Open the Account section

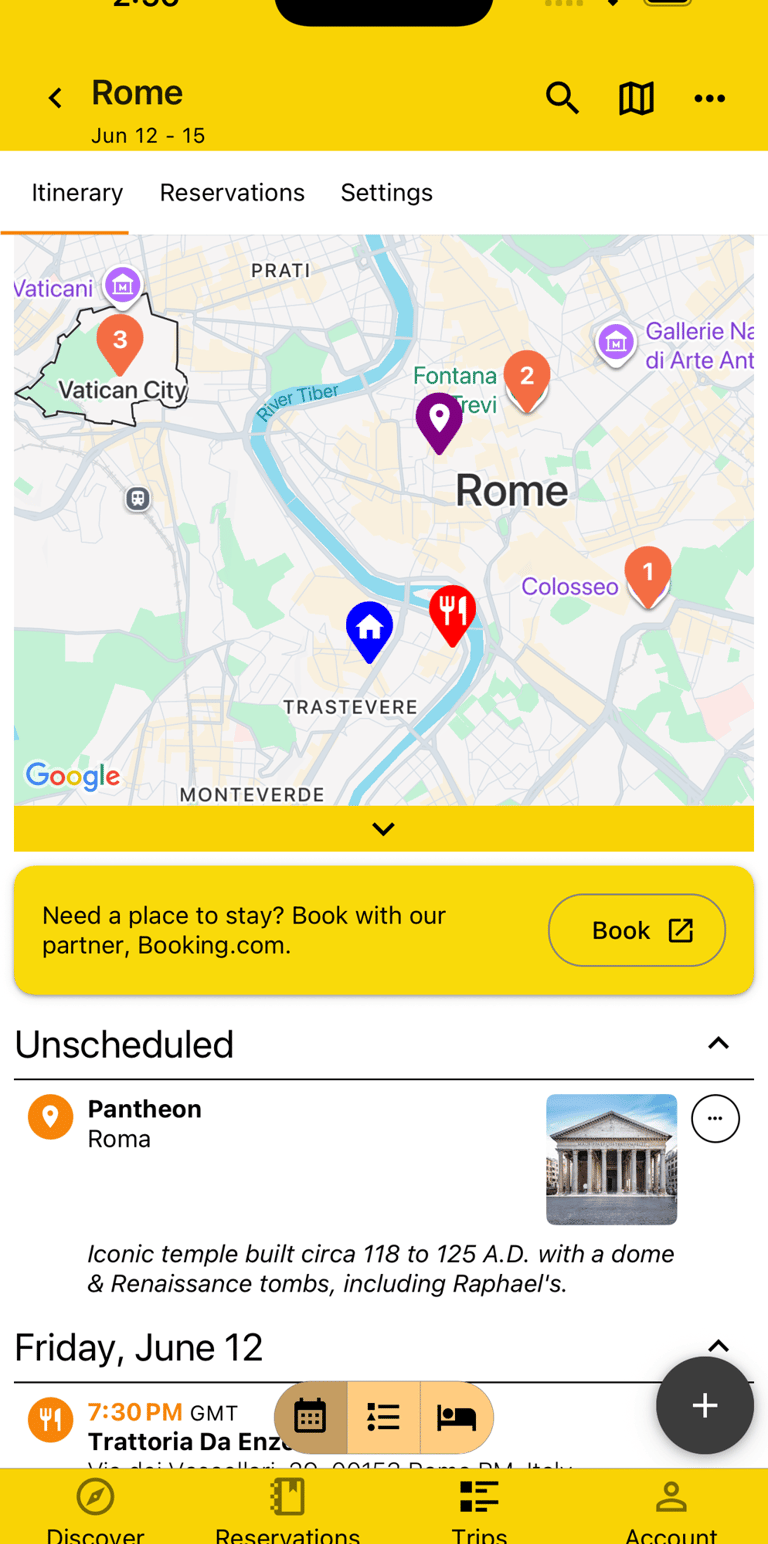click(671, 1496)
